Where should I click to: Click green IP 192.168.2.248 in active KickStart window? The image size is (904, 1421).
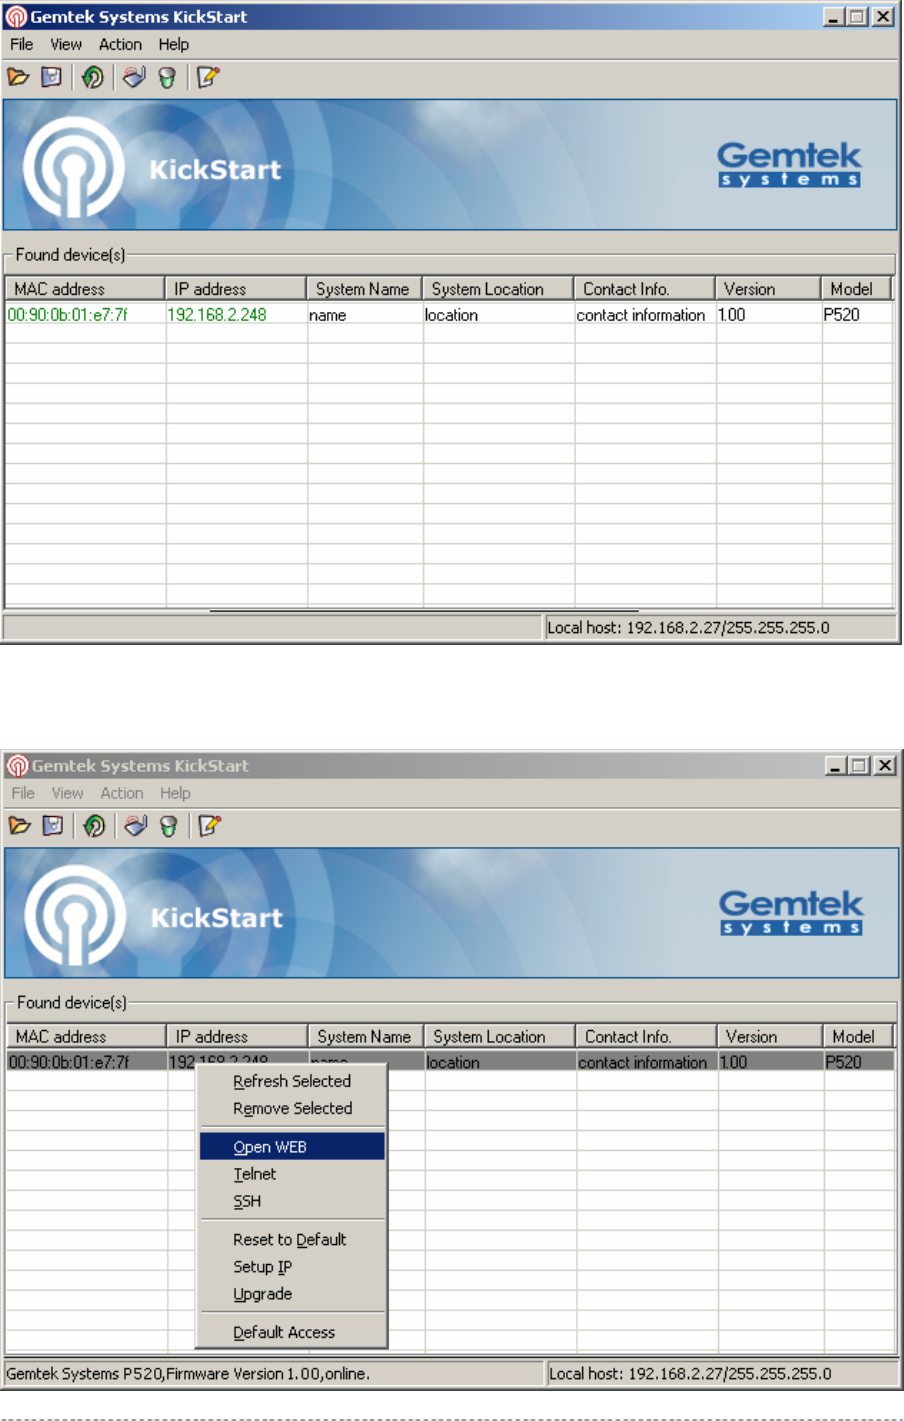tap(217, 314)
